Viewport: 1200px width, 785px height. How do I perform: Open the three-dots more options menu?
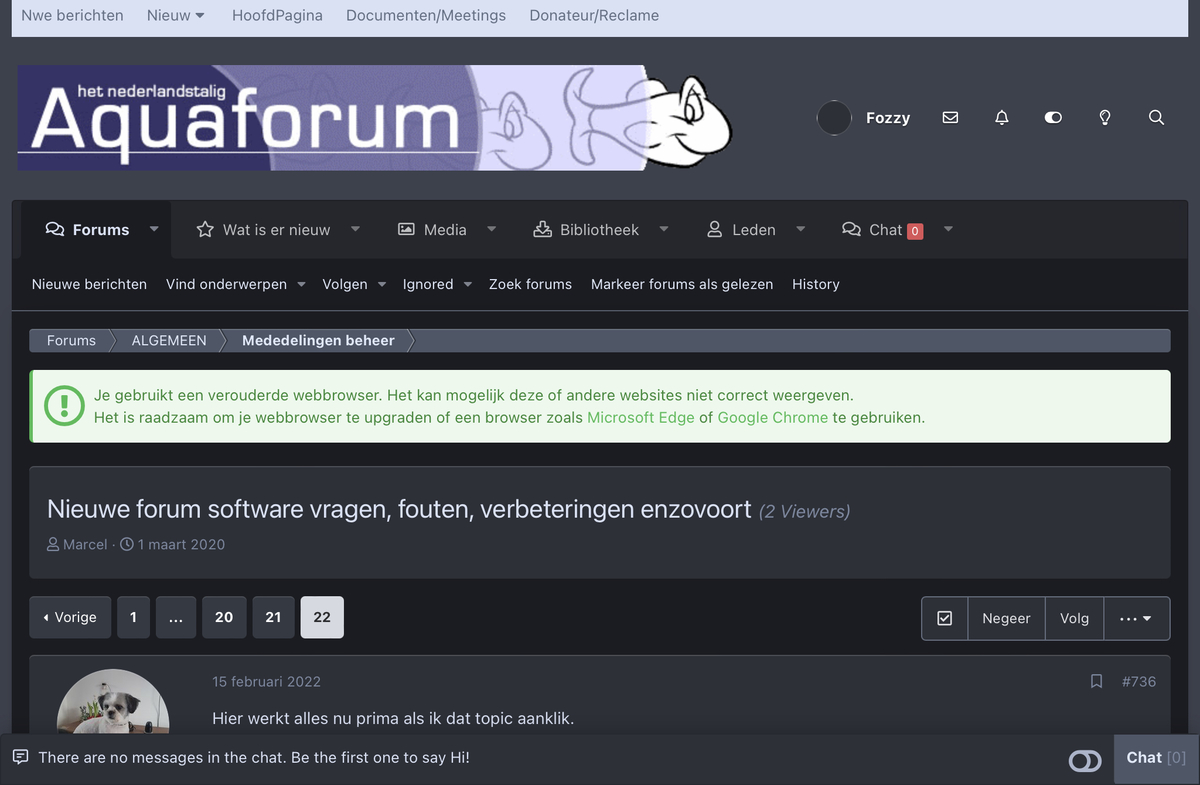pyautogui.click(x=1136, y=619)
